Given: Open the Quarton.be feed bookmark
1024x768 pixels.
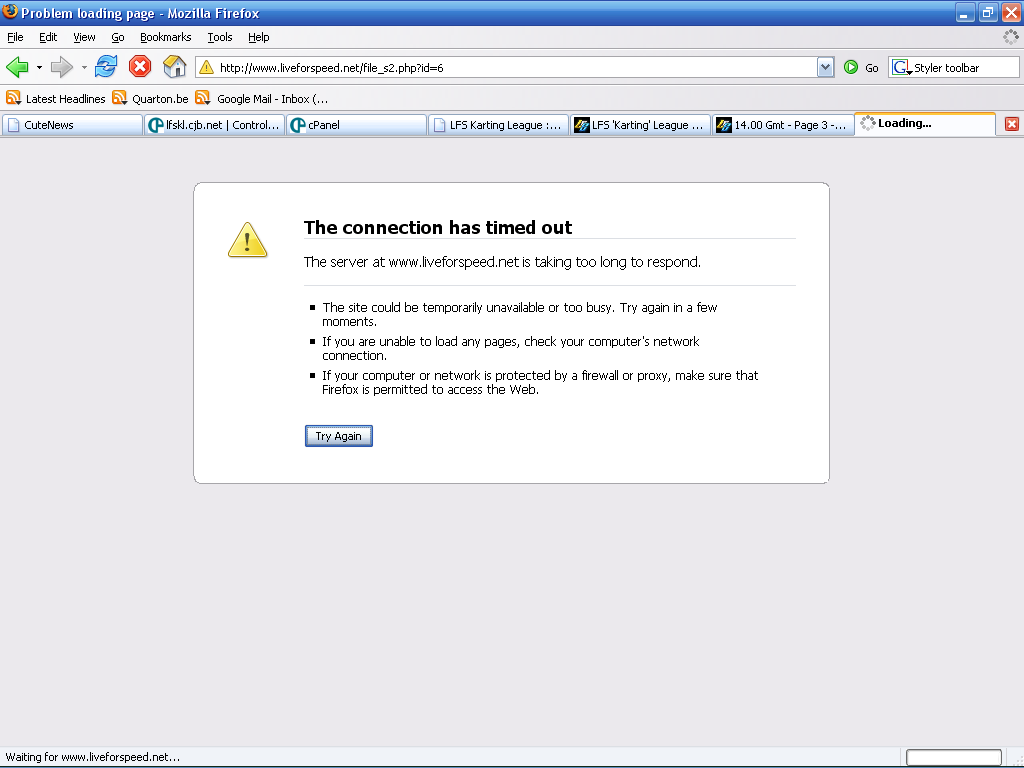Looking at the screenshot, I should coord(150,99).
